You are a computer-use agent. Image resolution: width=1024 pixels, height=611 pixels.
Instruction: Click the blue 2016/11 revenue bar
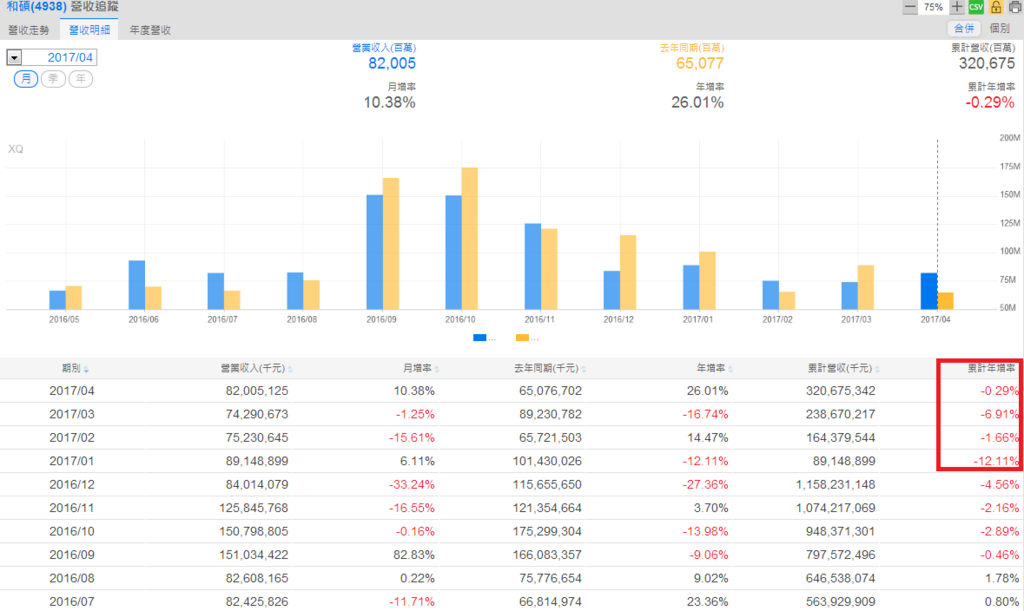click(x=533, y=266)
